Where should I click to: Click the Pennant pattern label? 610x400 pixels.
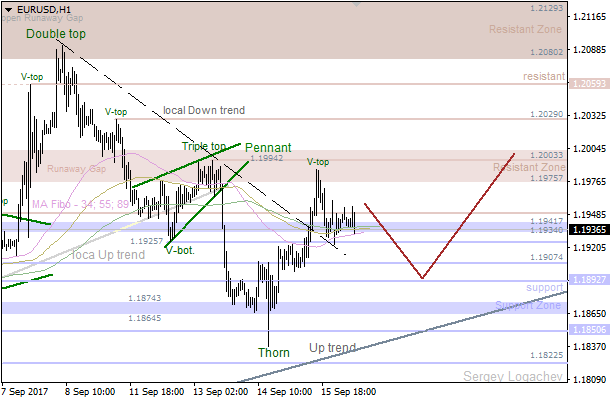tap(267, 146)
